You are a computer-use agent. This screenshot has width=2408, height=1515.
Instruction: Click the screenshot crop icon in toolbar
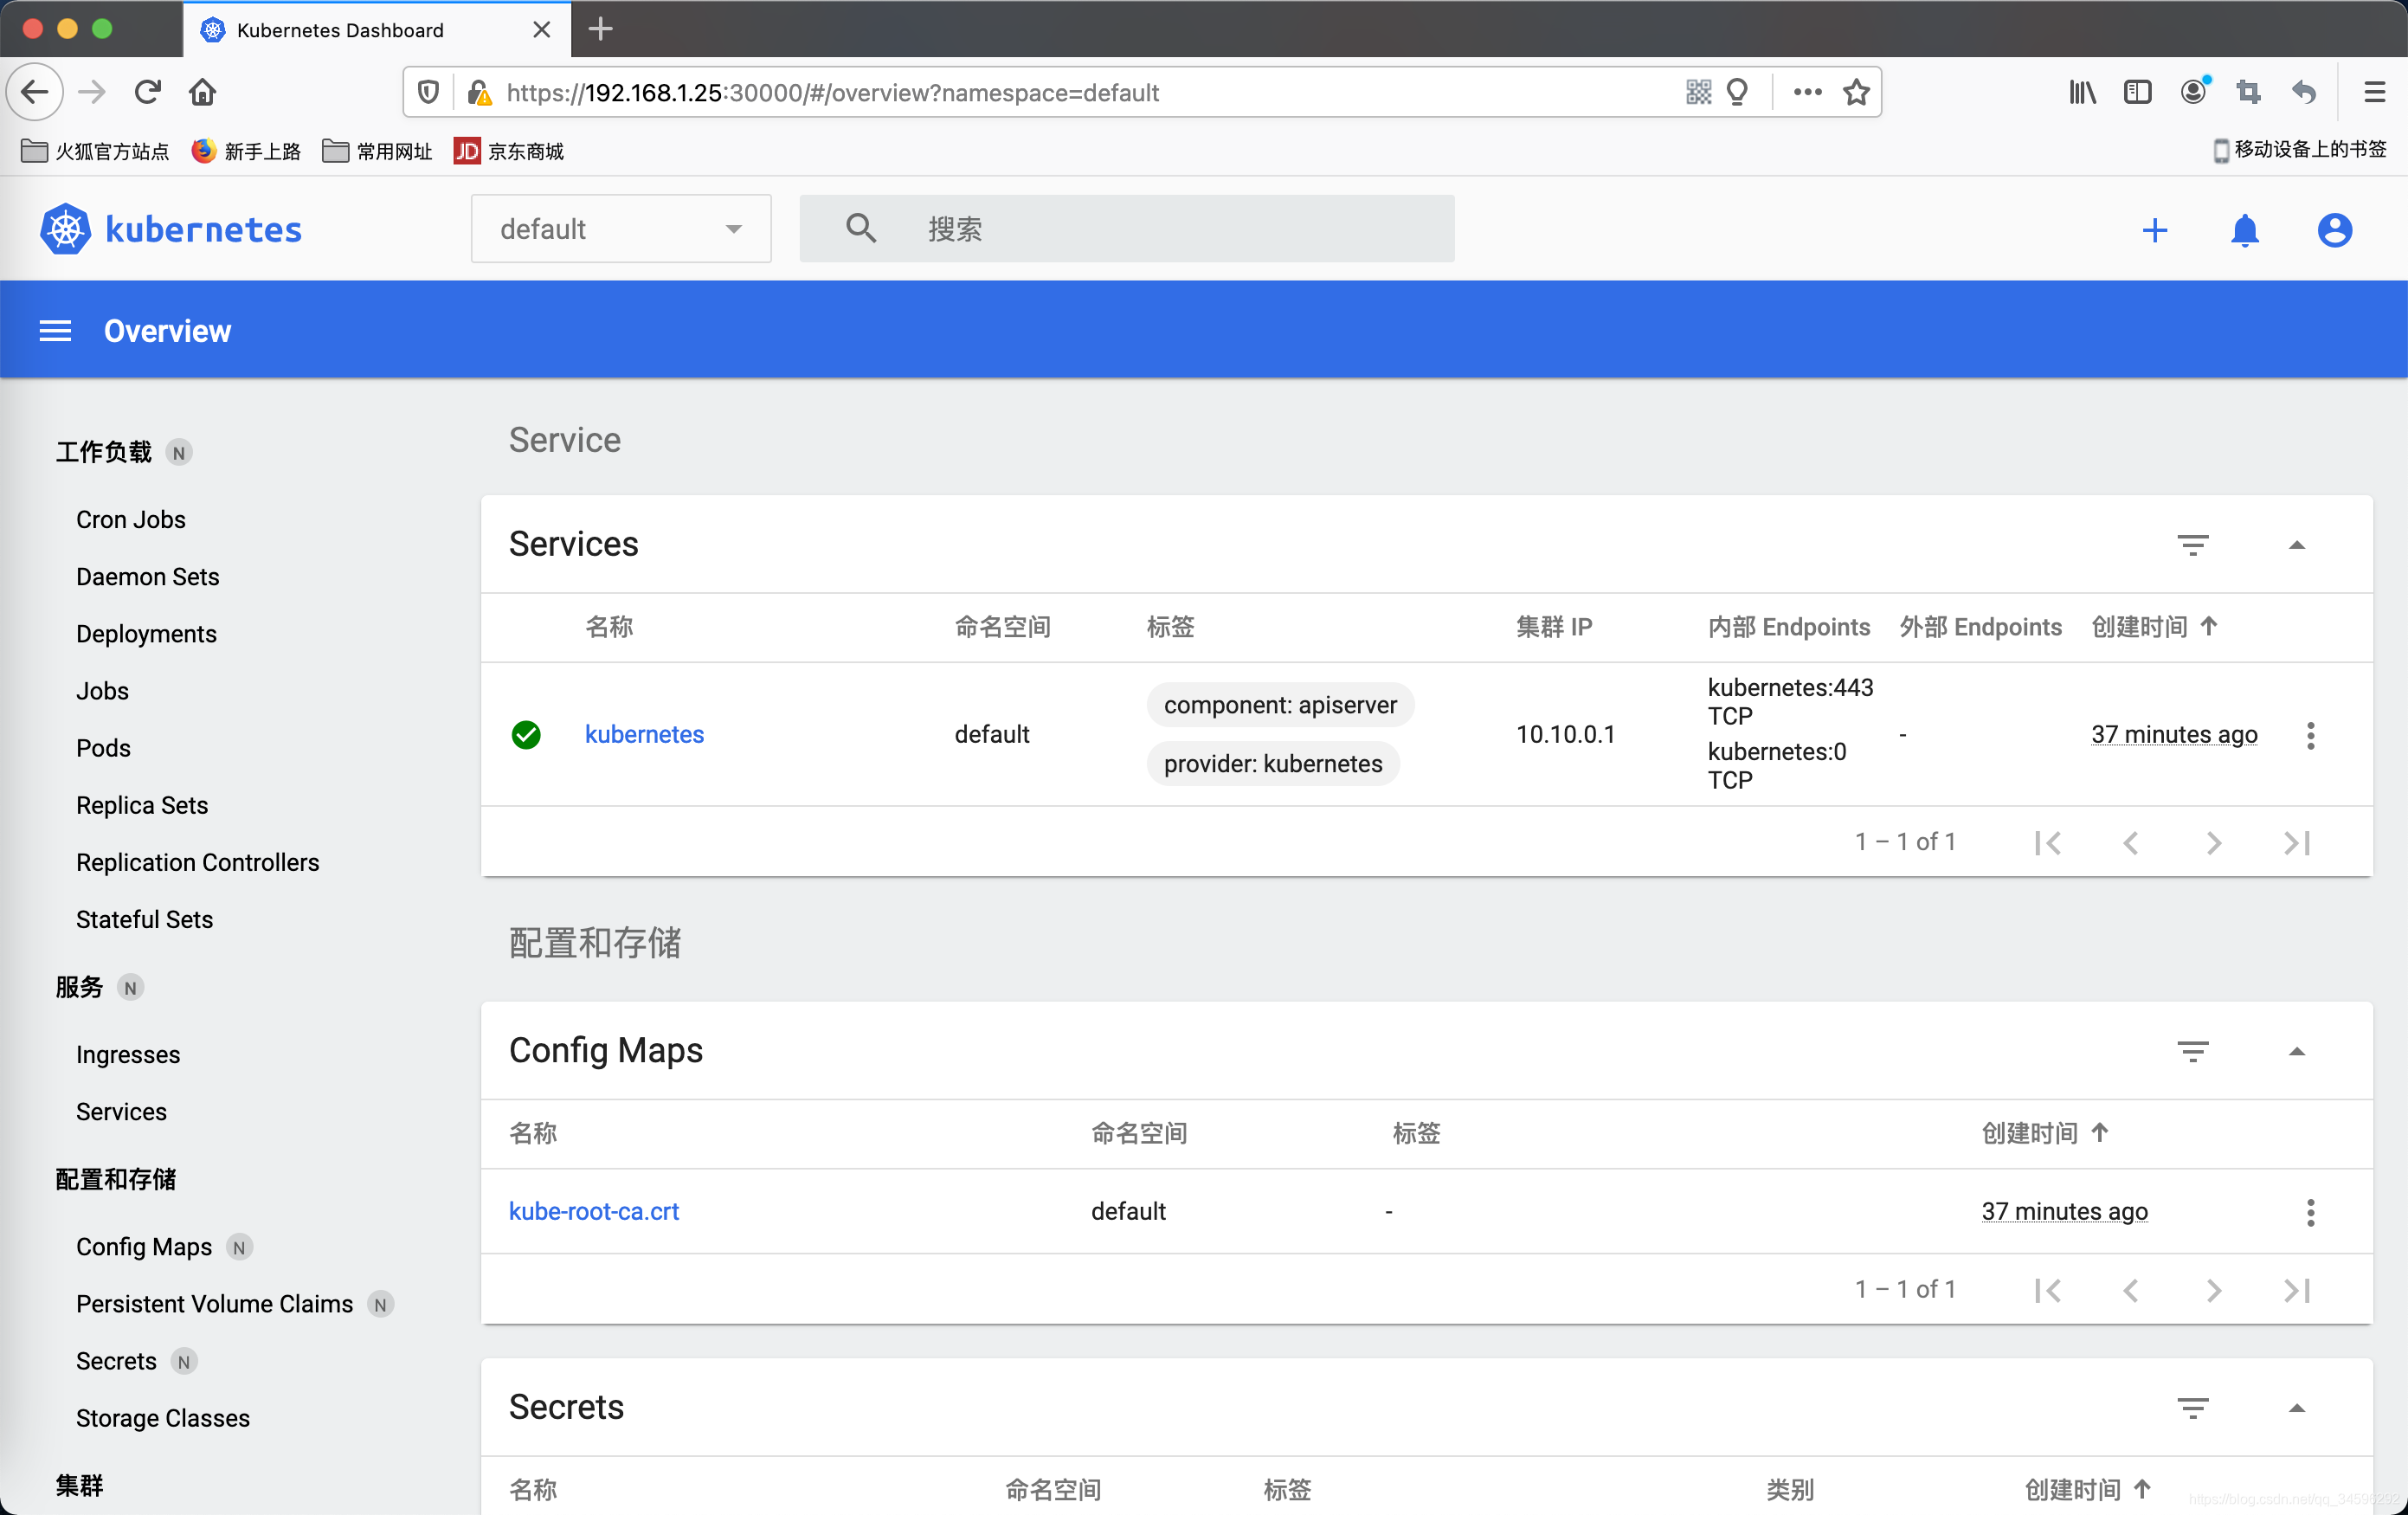pyautogui.click(x=2249, y=92)
